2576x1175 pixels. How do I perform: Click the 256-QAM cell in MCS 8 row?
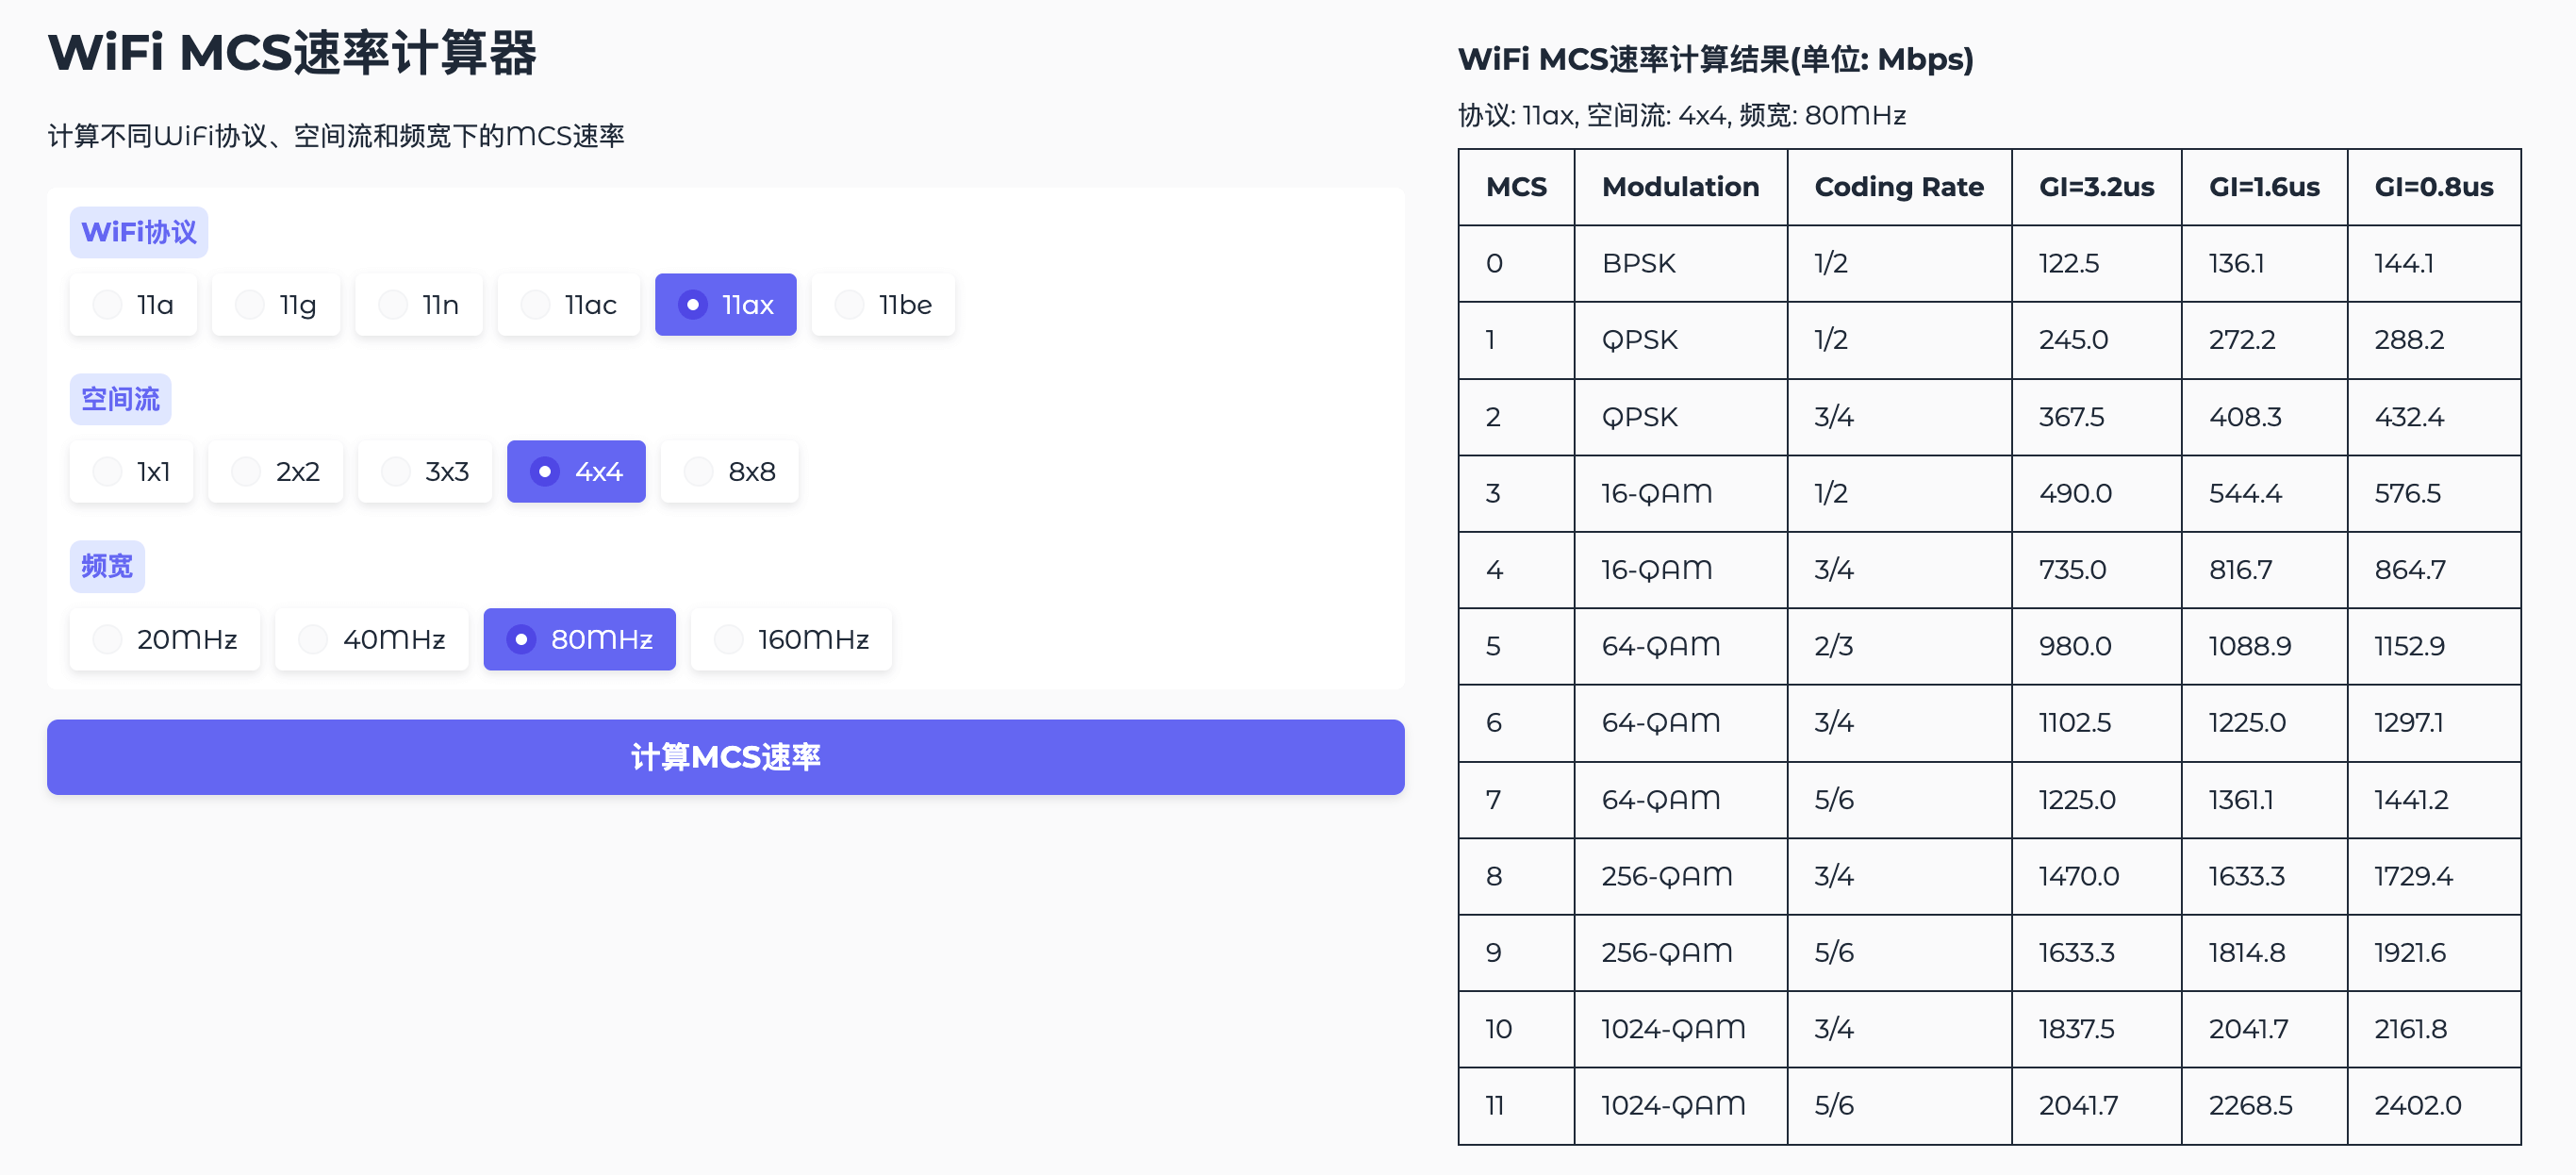click(1681, 877)
